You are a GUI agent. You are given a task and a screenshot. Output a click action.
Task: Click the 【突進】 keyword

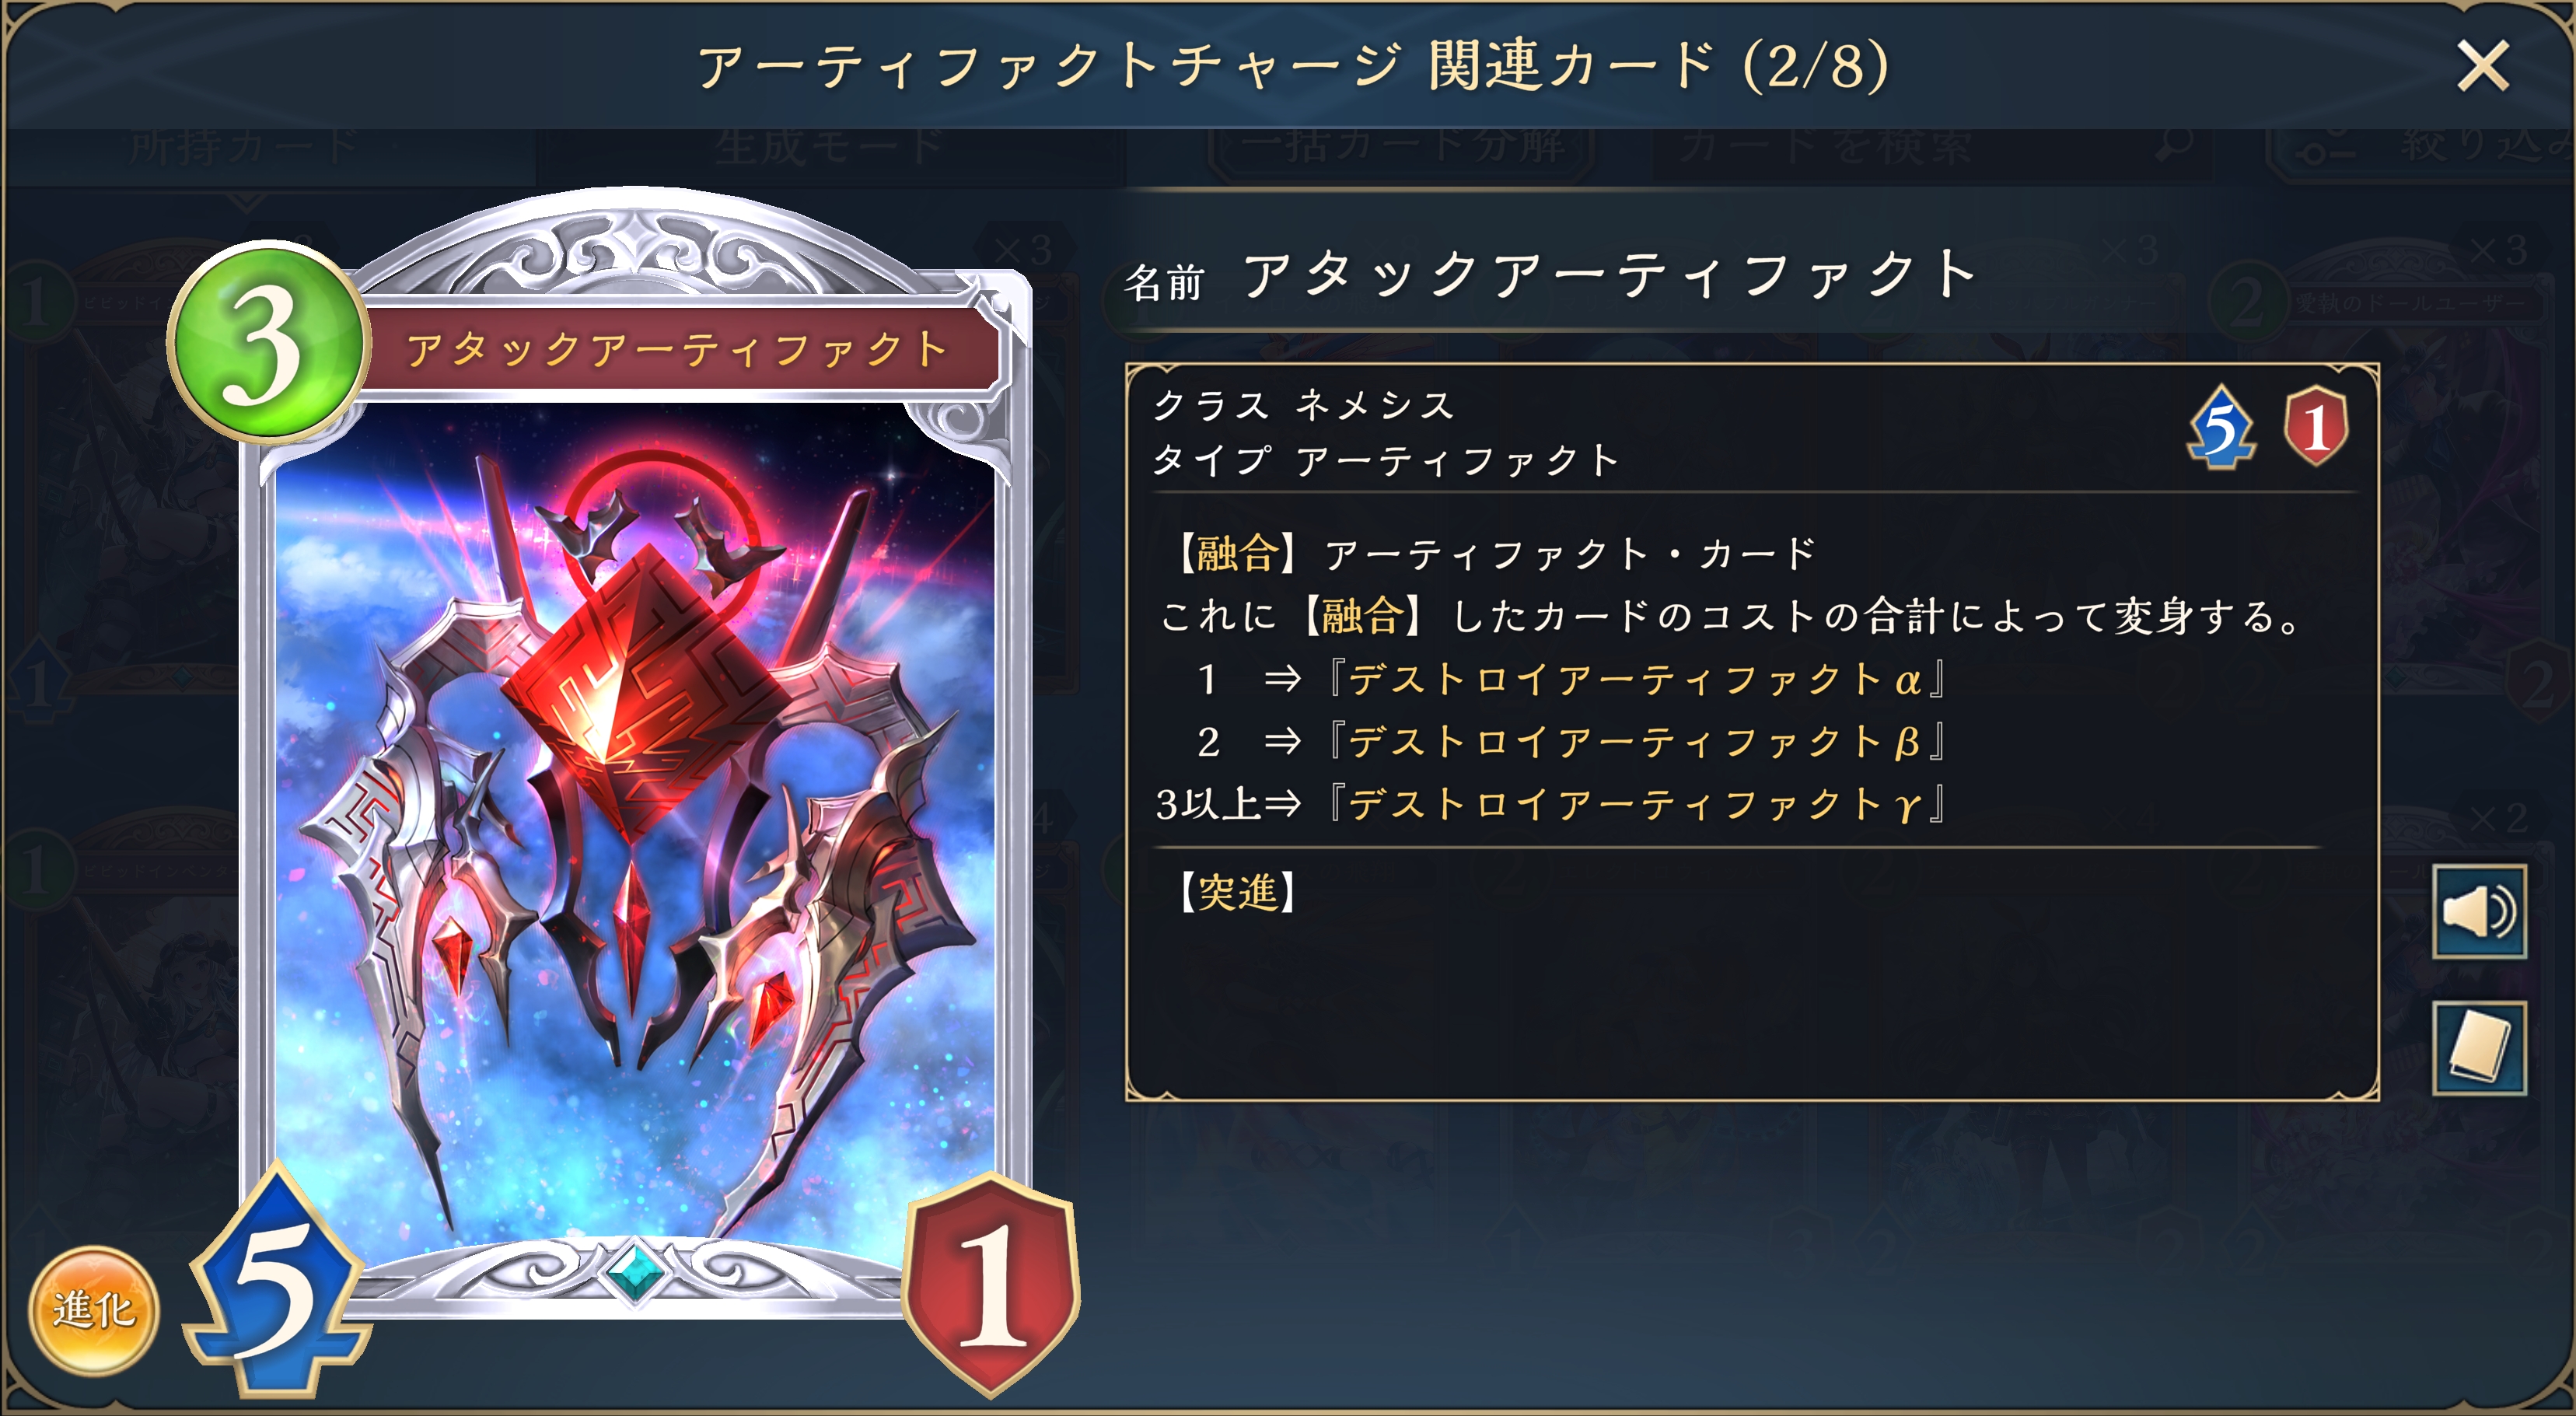pyautogui.click(x=1237, y=892)
